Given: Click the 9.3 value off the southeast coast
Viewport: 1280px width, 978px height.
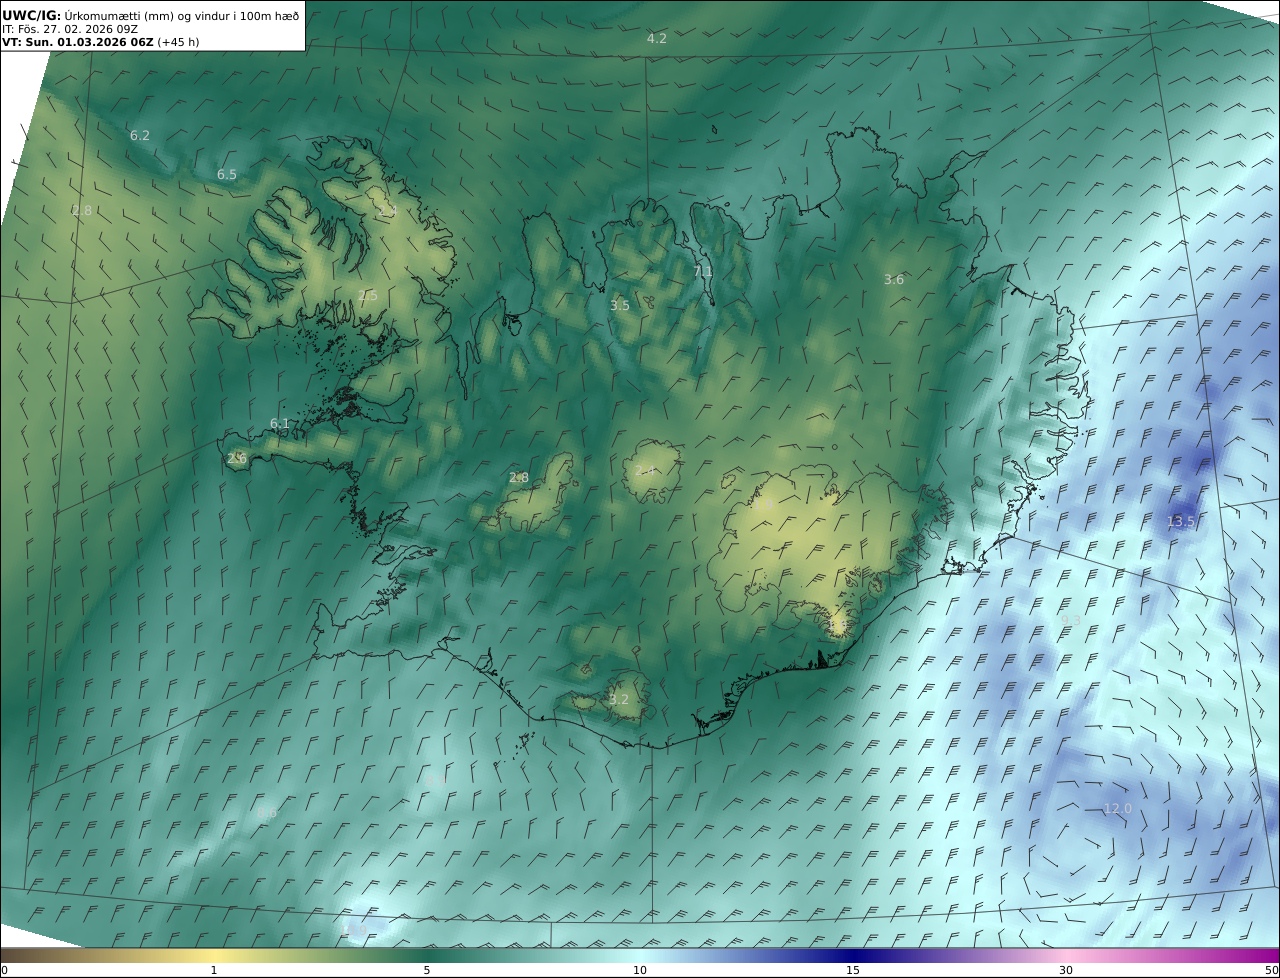Looking at the screenshot, I should point(1070,620).
